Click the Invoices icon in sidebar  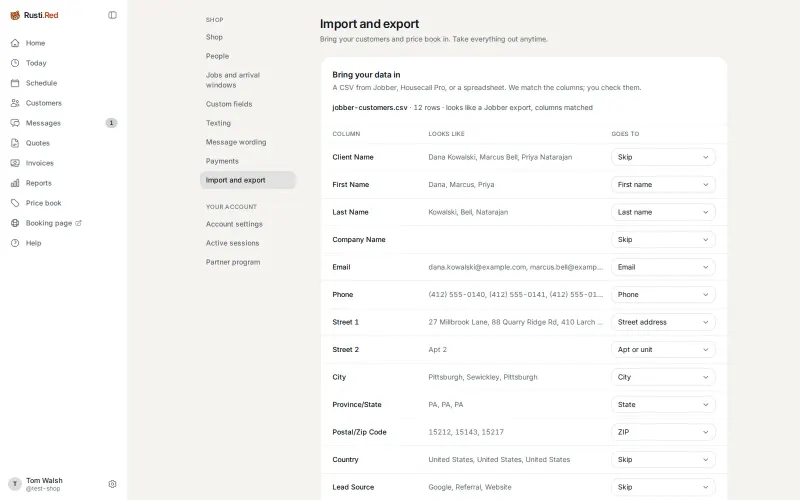click(x=15, y=163)
